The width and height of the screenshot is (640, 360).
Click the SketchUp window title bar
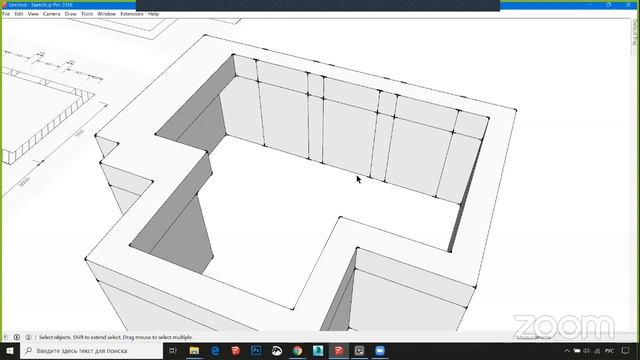69,5
